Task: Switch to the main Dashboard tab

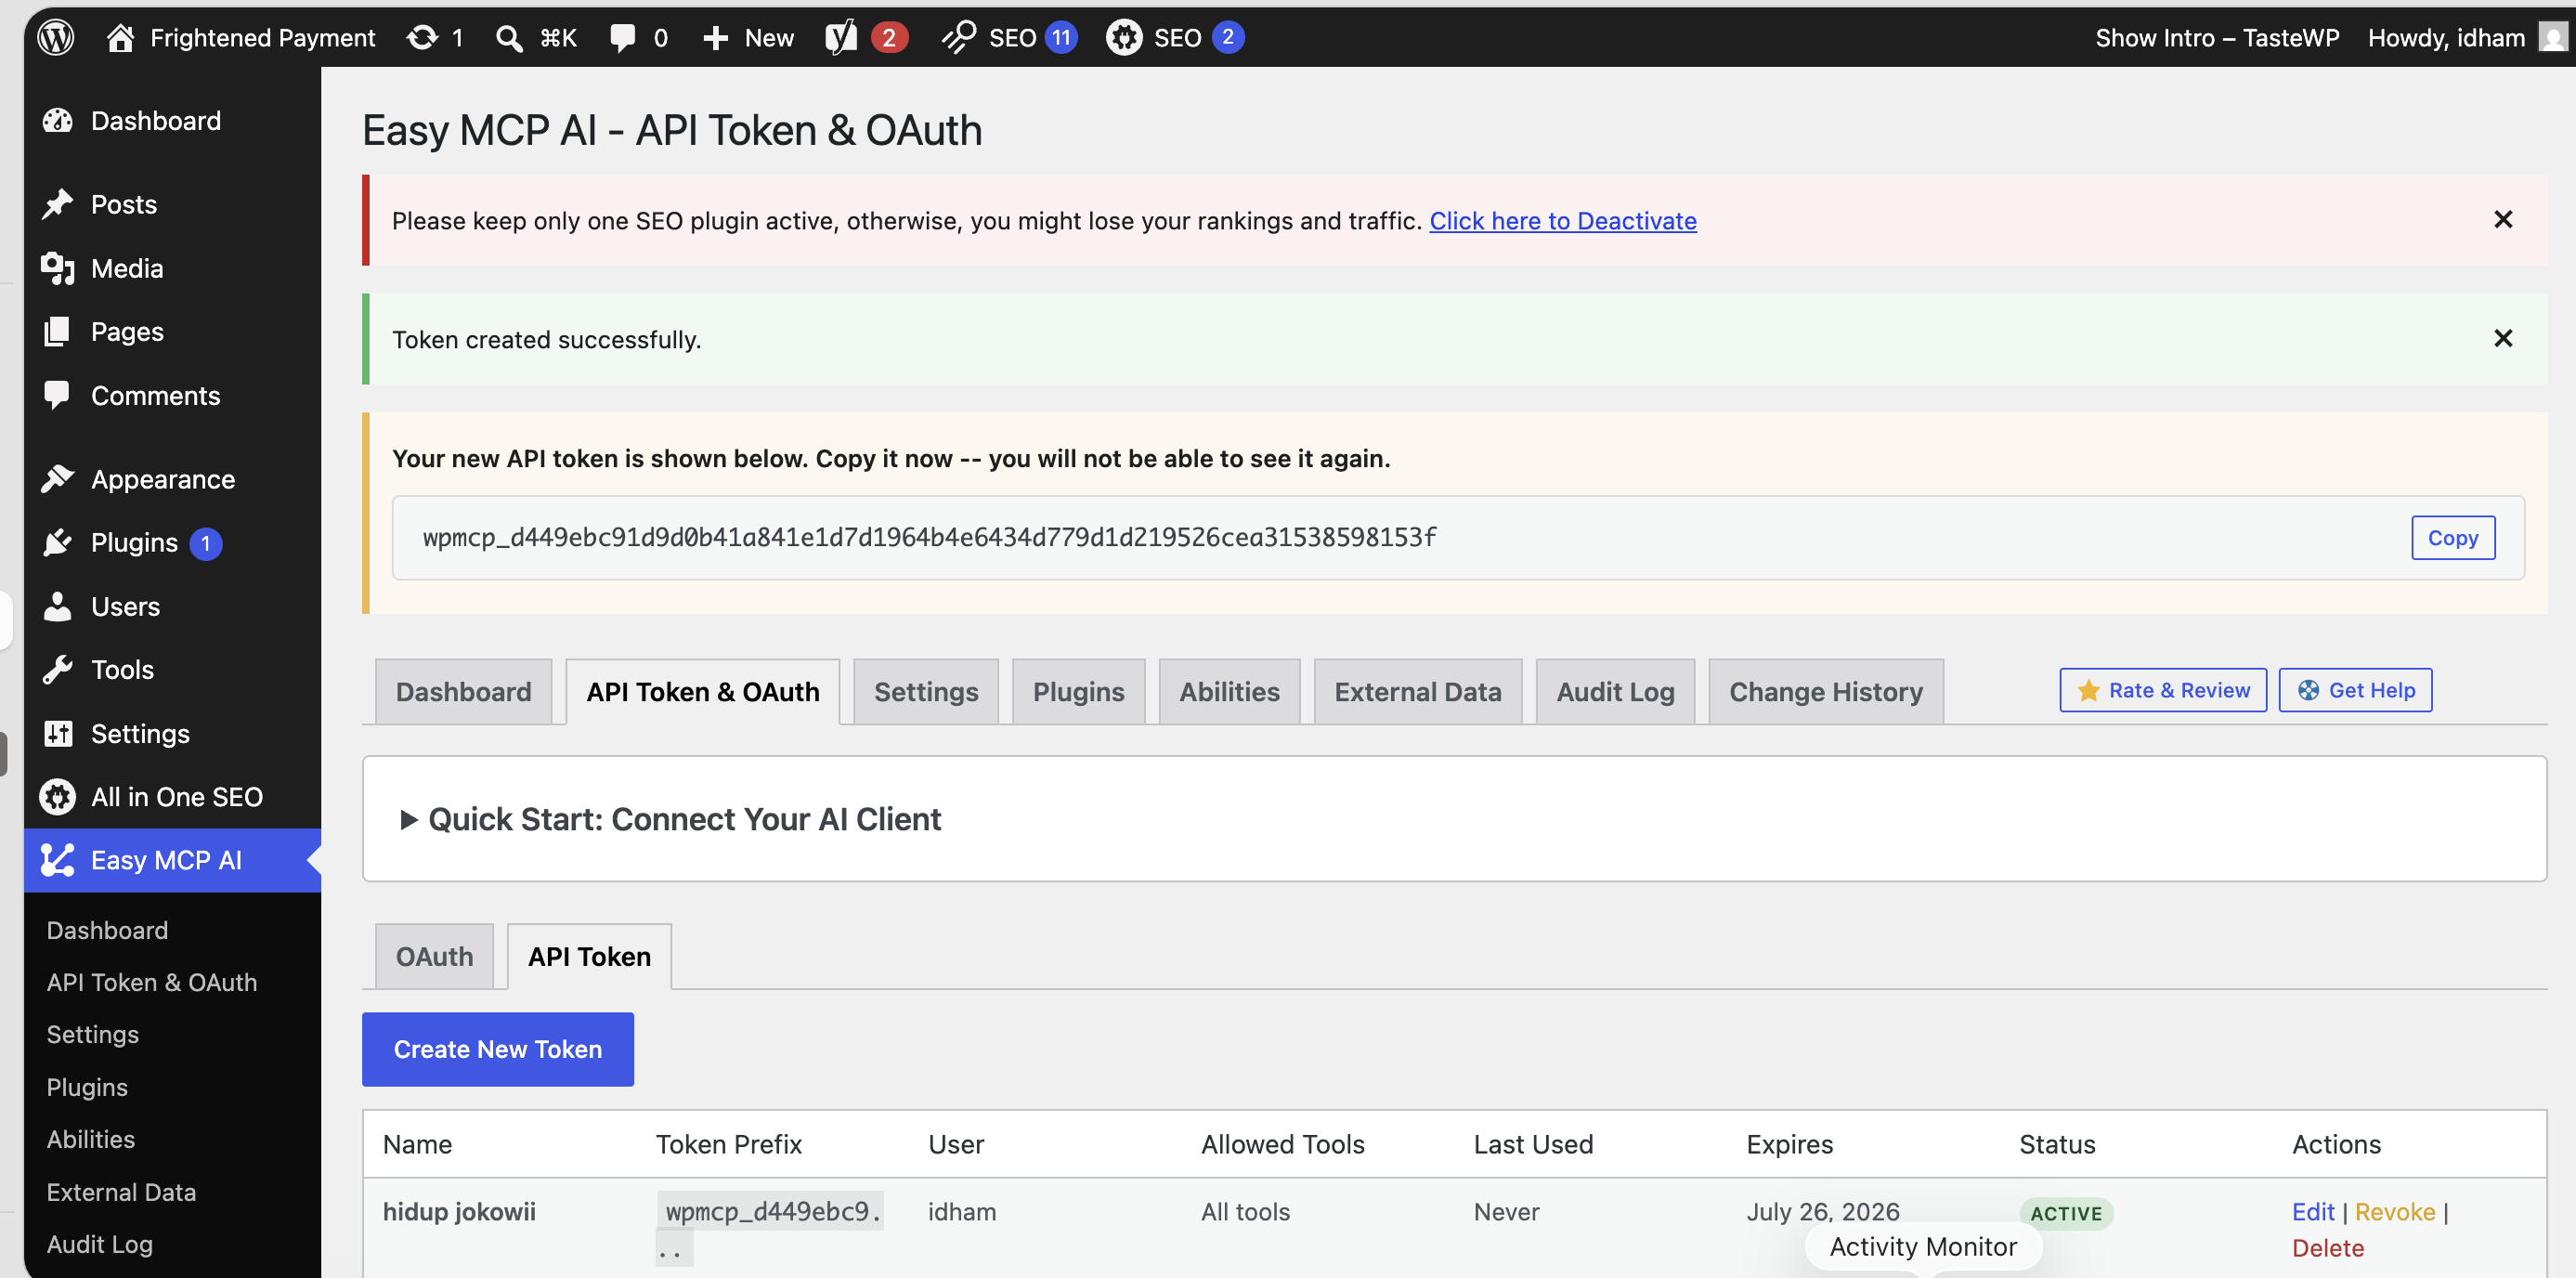Action: click(463, 691)
